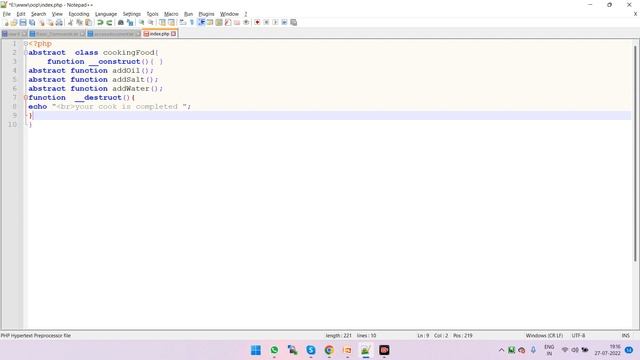Screen dimensions: 640x360
Task: Undo last edit with green arrow
Action: click(100, 22)
